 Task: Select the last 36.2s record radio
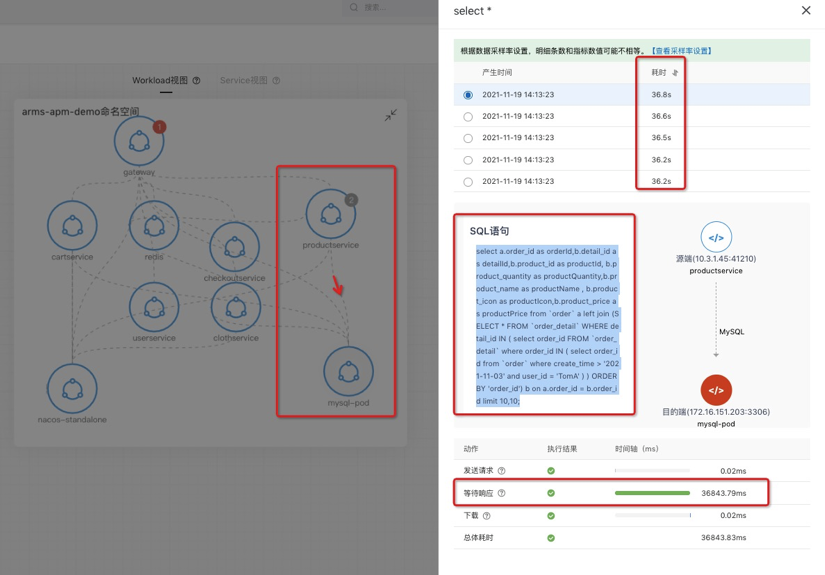tap(468, 182)
